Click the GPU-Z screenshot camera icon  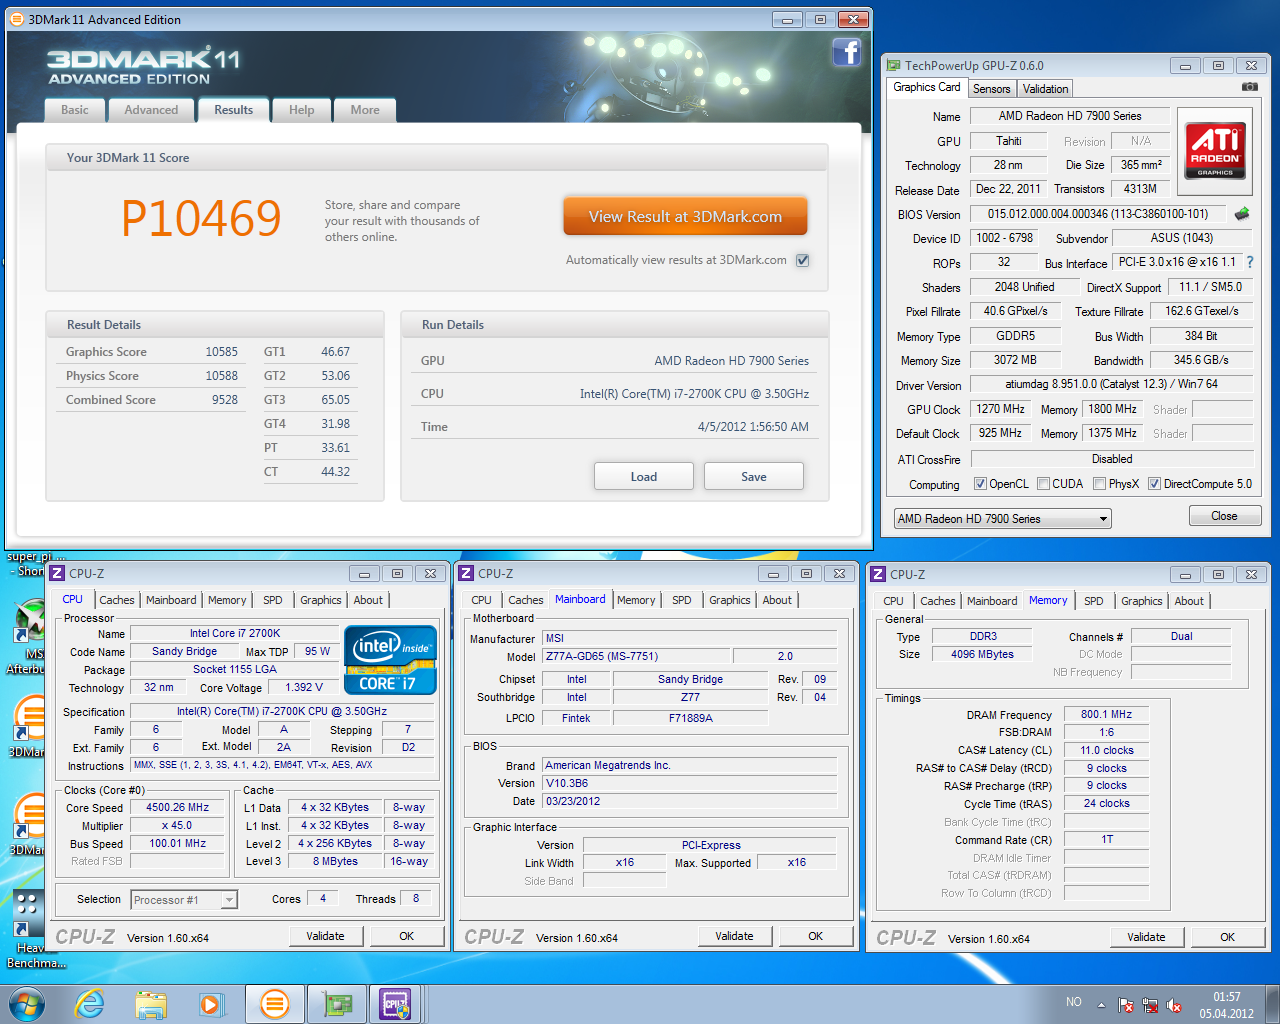pos(1249,87)
